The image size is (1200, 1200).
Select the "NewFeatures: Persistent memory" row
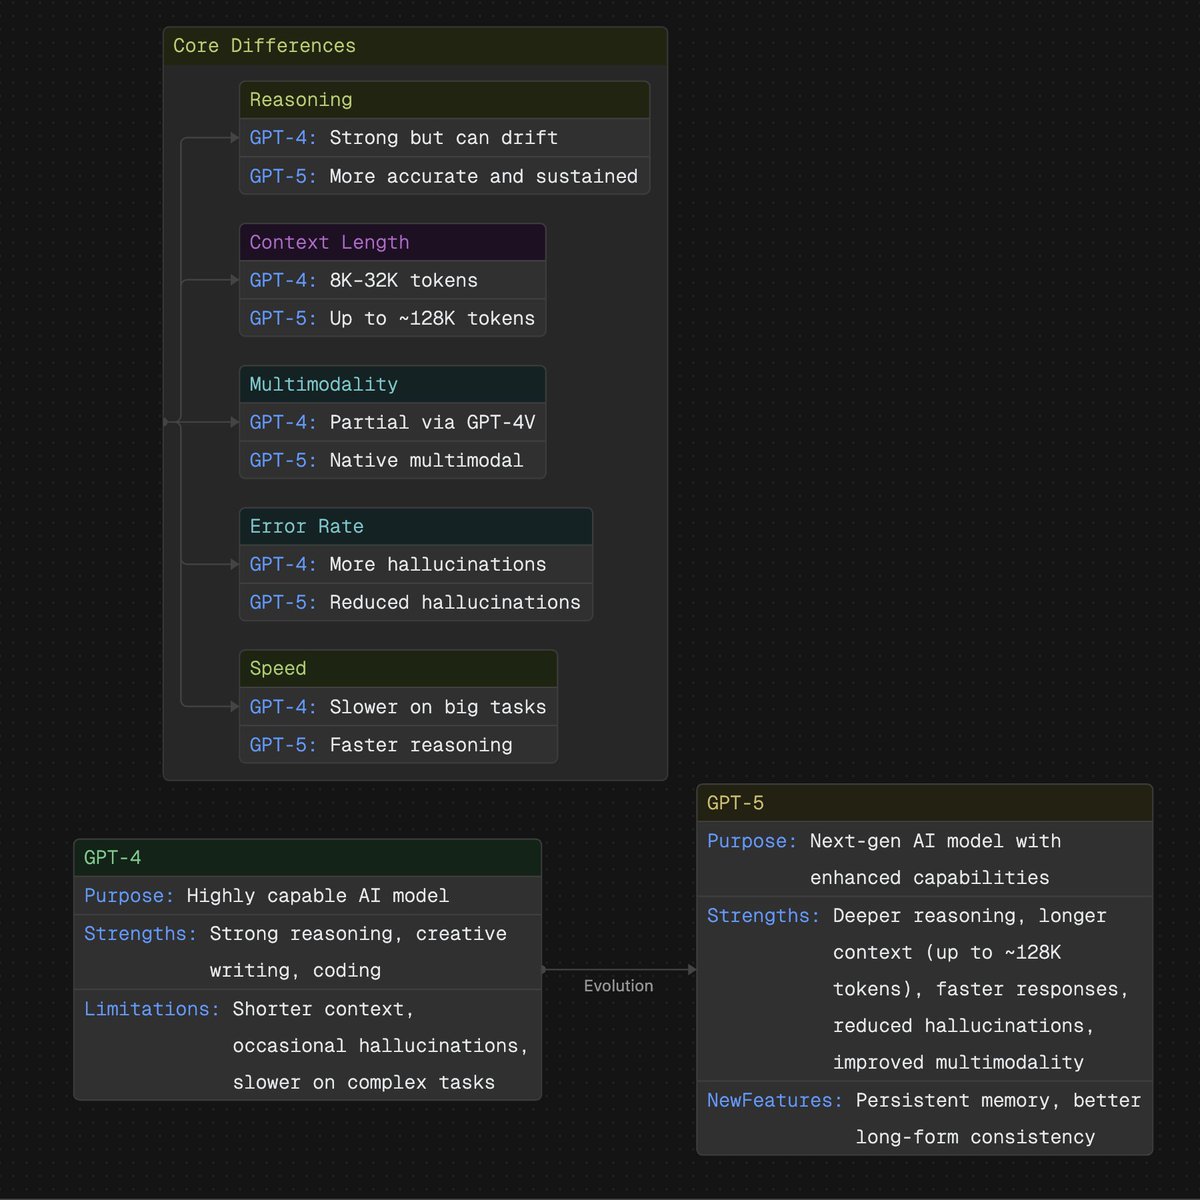[925, 1118]
